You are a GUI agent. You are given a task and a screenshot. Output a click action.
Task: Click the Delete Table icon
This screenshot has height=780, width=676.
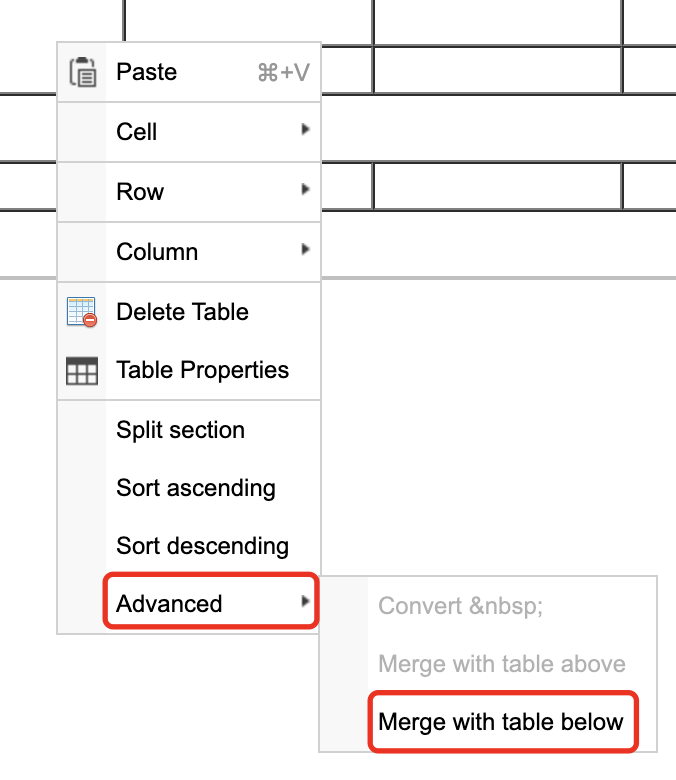pyautogui.click(x=82, y=312)
